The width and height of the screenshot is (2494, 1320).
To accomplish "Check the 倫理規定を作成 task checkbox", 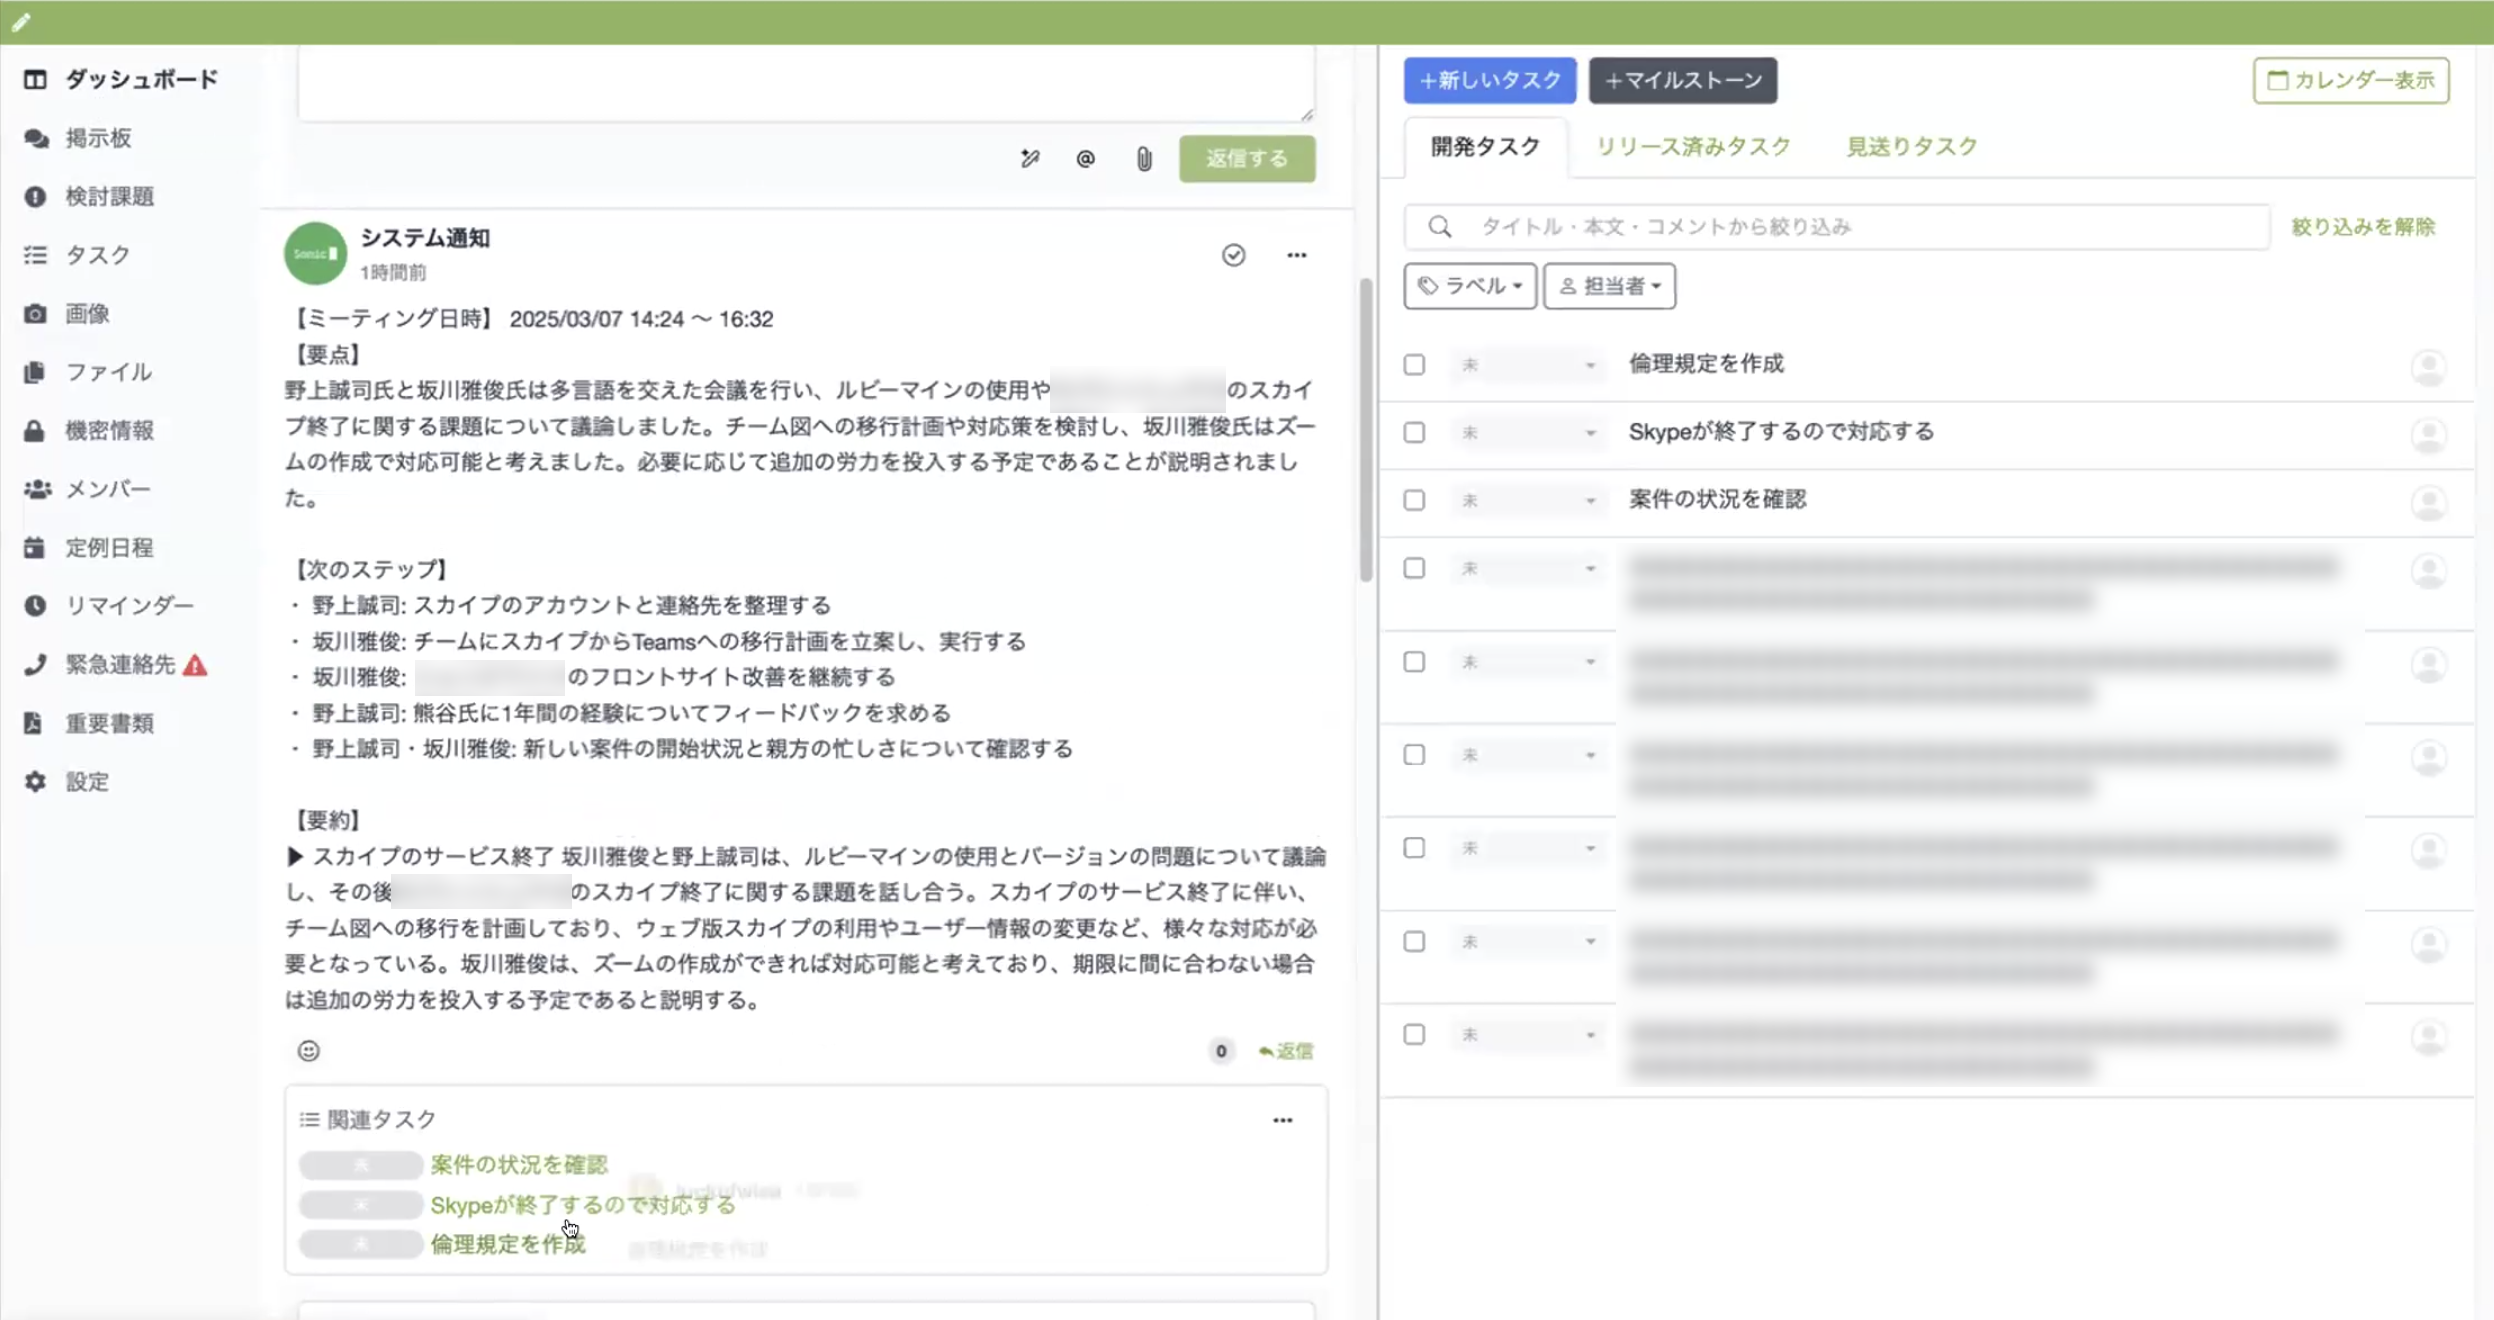I will (1414, 364).
